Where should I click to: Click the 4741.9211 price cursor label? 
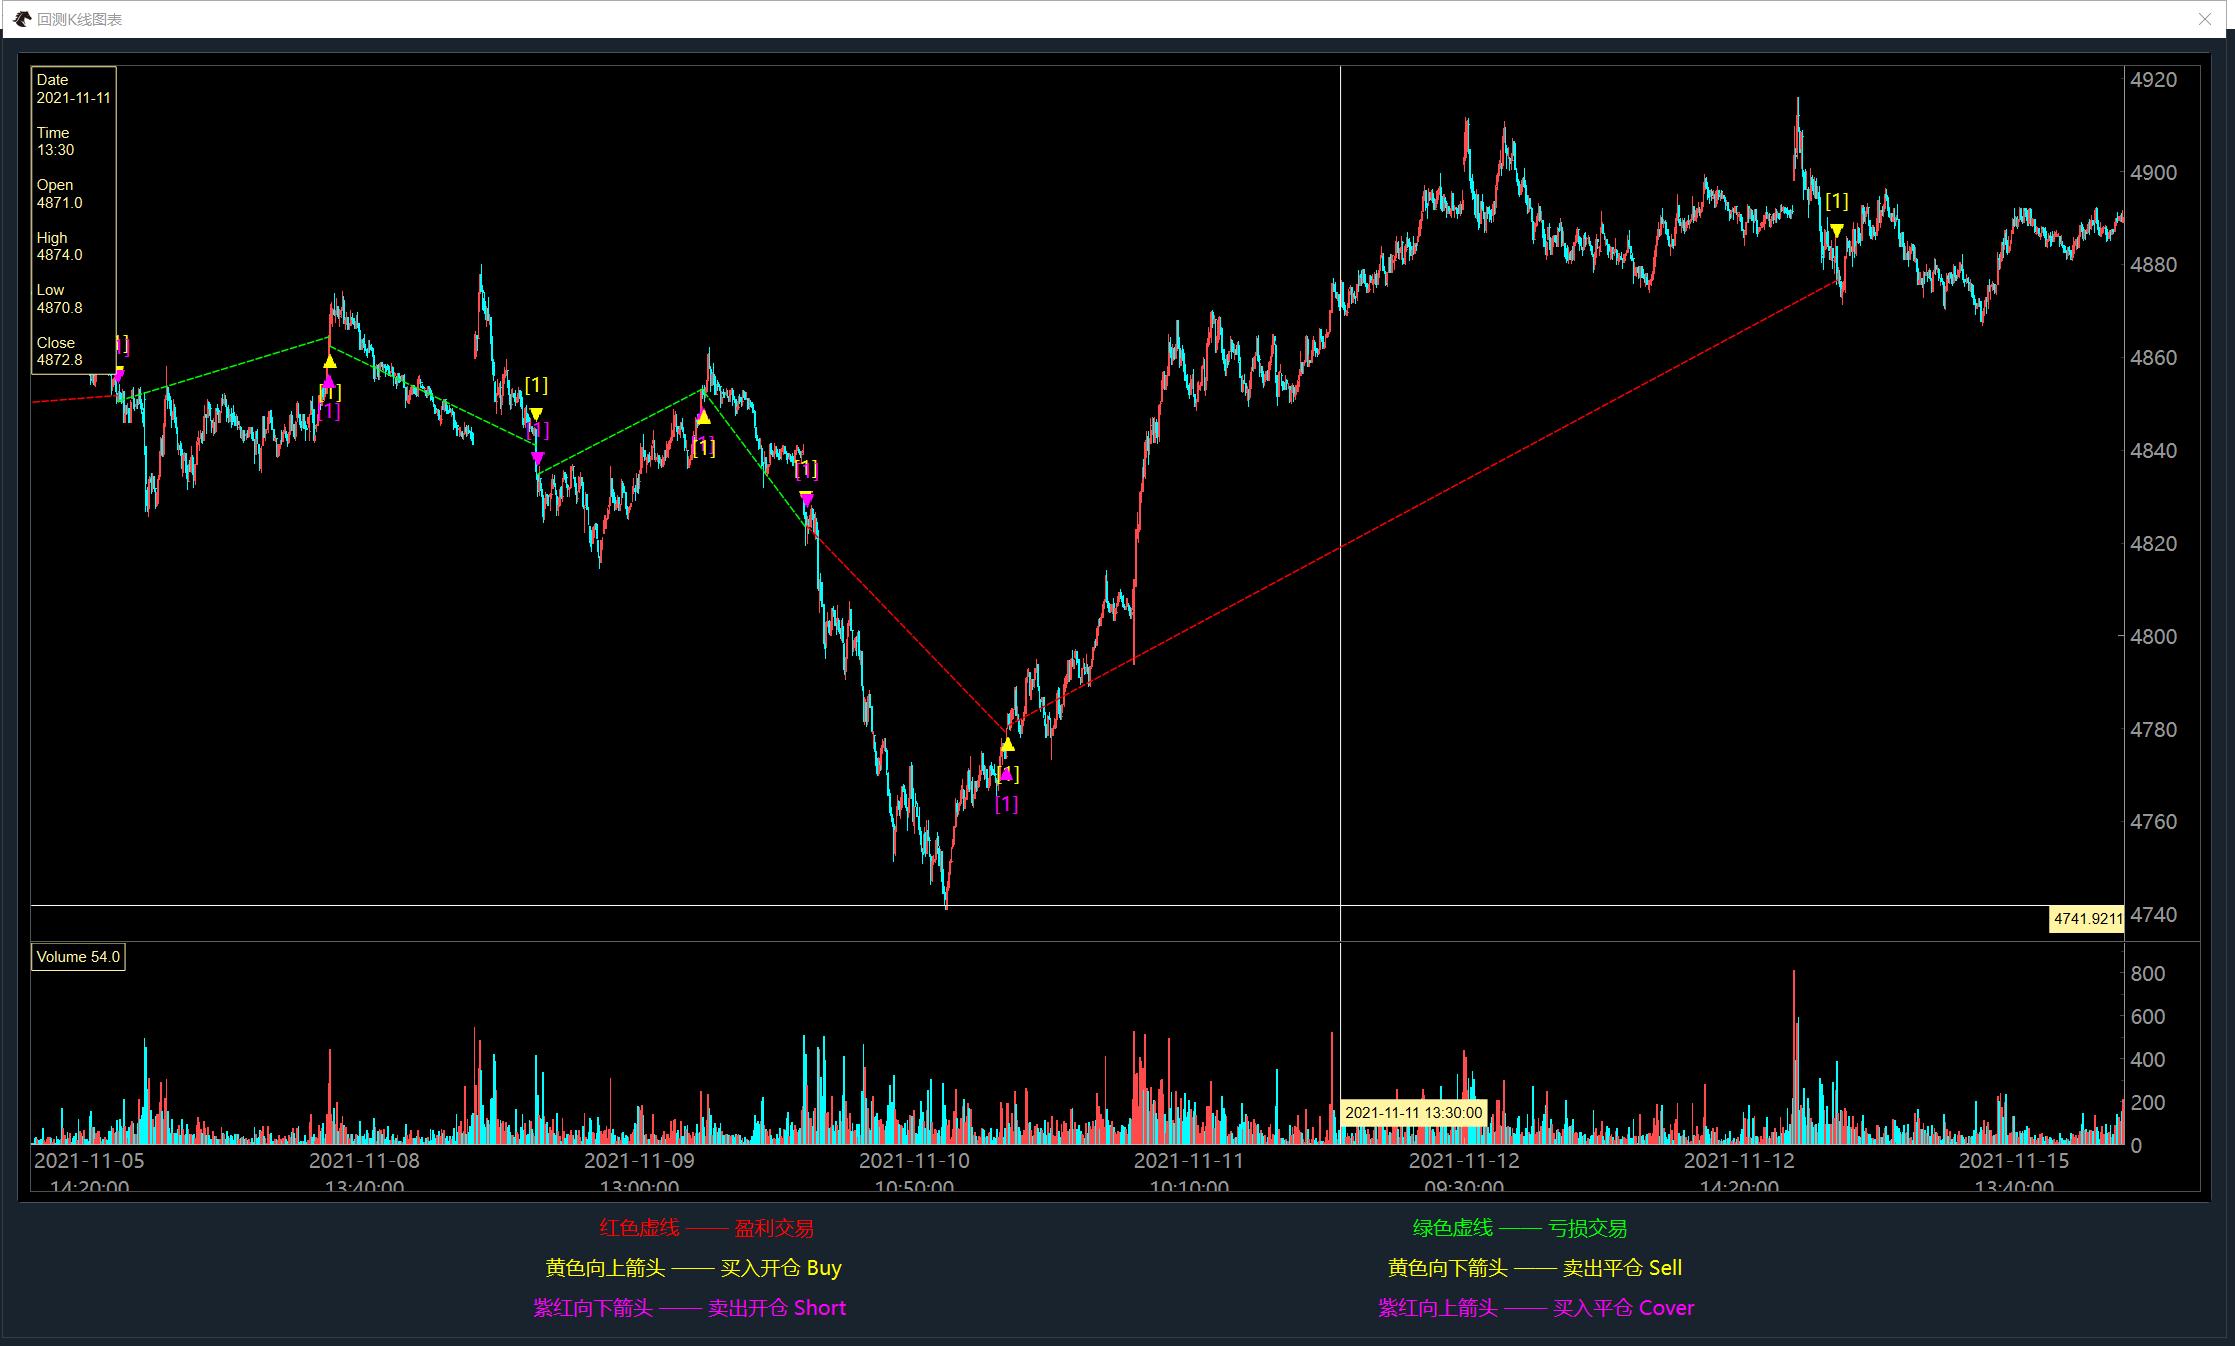(2086, 919)
